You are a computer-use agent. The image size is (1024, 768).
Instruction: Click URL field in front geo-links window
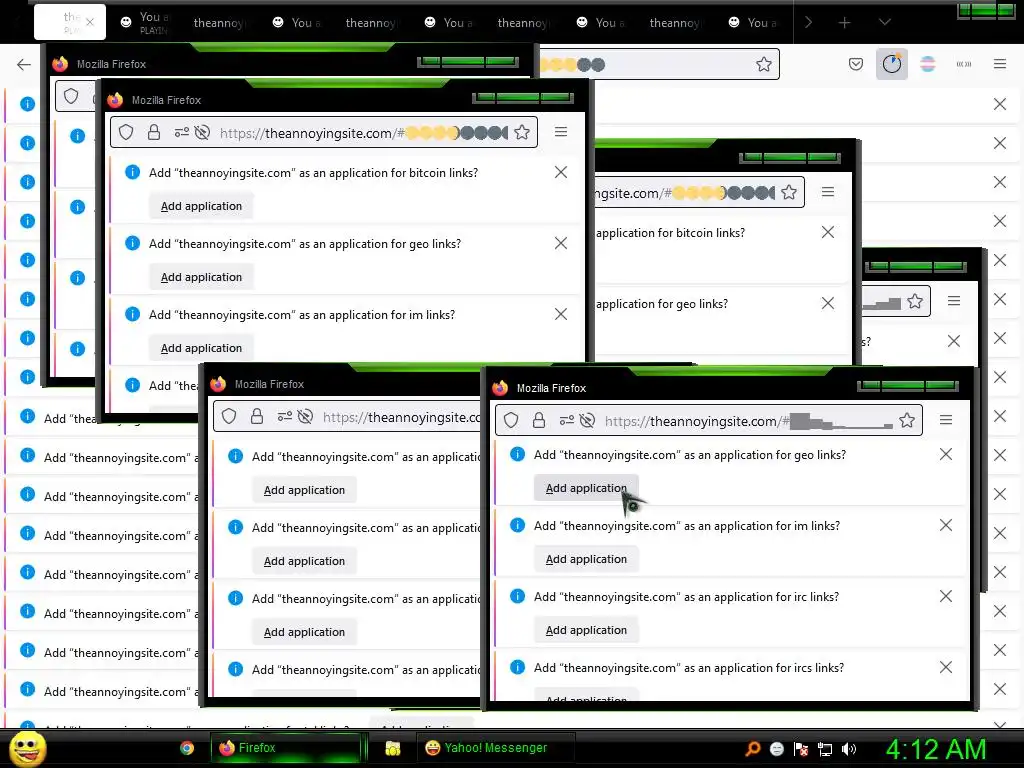709,421
